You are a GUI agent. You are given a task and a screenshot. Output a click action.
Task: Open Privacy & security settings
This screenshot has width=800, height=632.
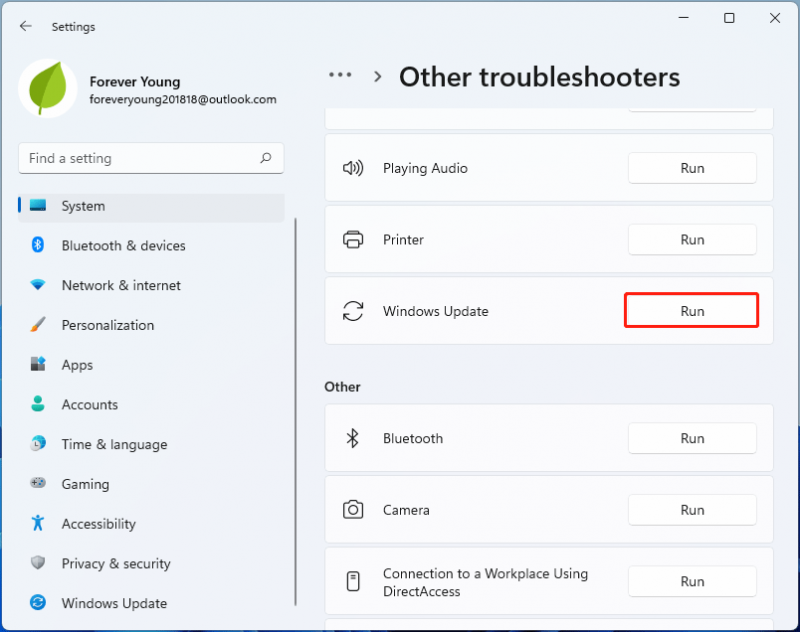point(151,564)
